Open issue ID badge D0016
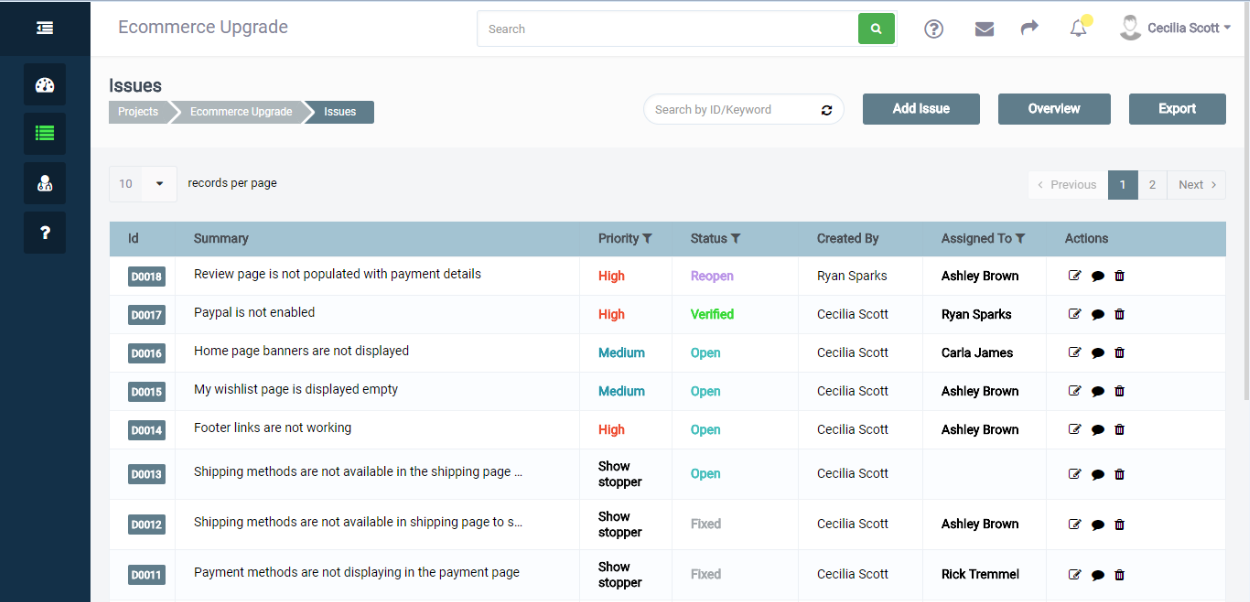The image size is (1250, 602). coord(146,354)
